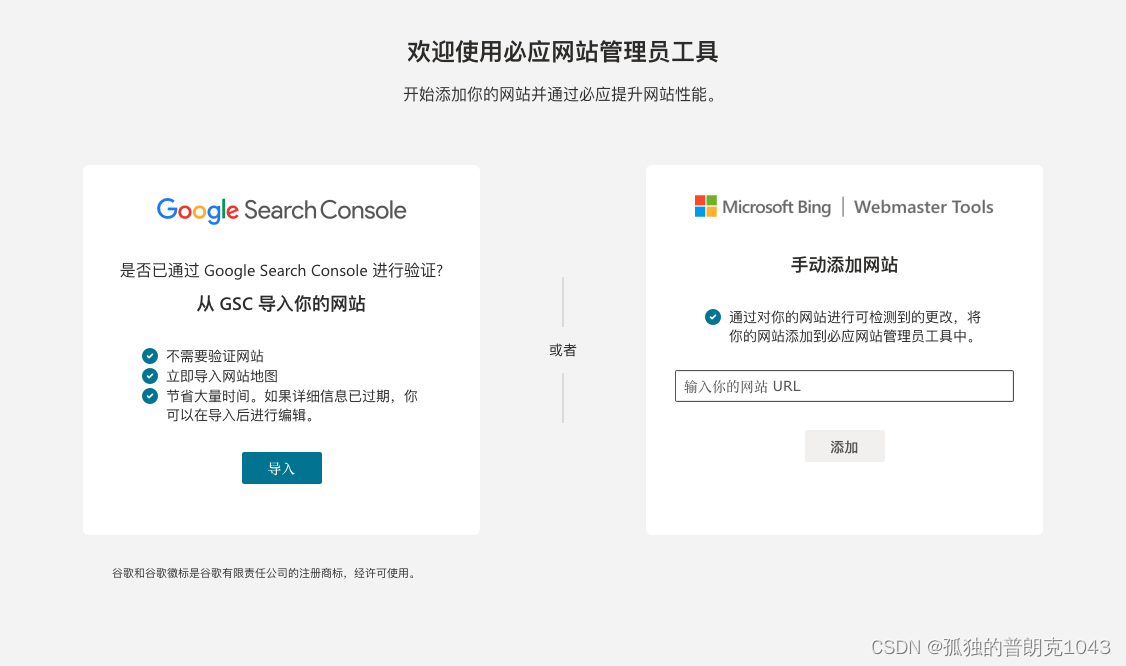Click the checkmark beside 不需要验证网站
The image size is (1126, 666).
[150, 356]
